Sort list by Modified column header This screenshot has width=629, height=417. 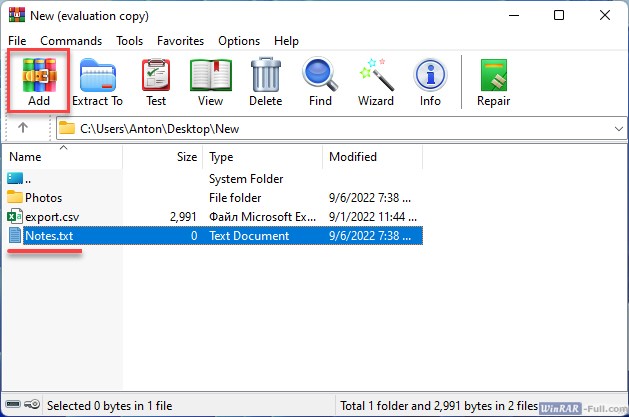coord(352,157)
